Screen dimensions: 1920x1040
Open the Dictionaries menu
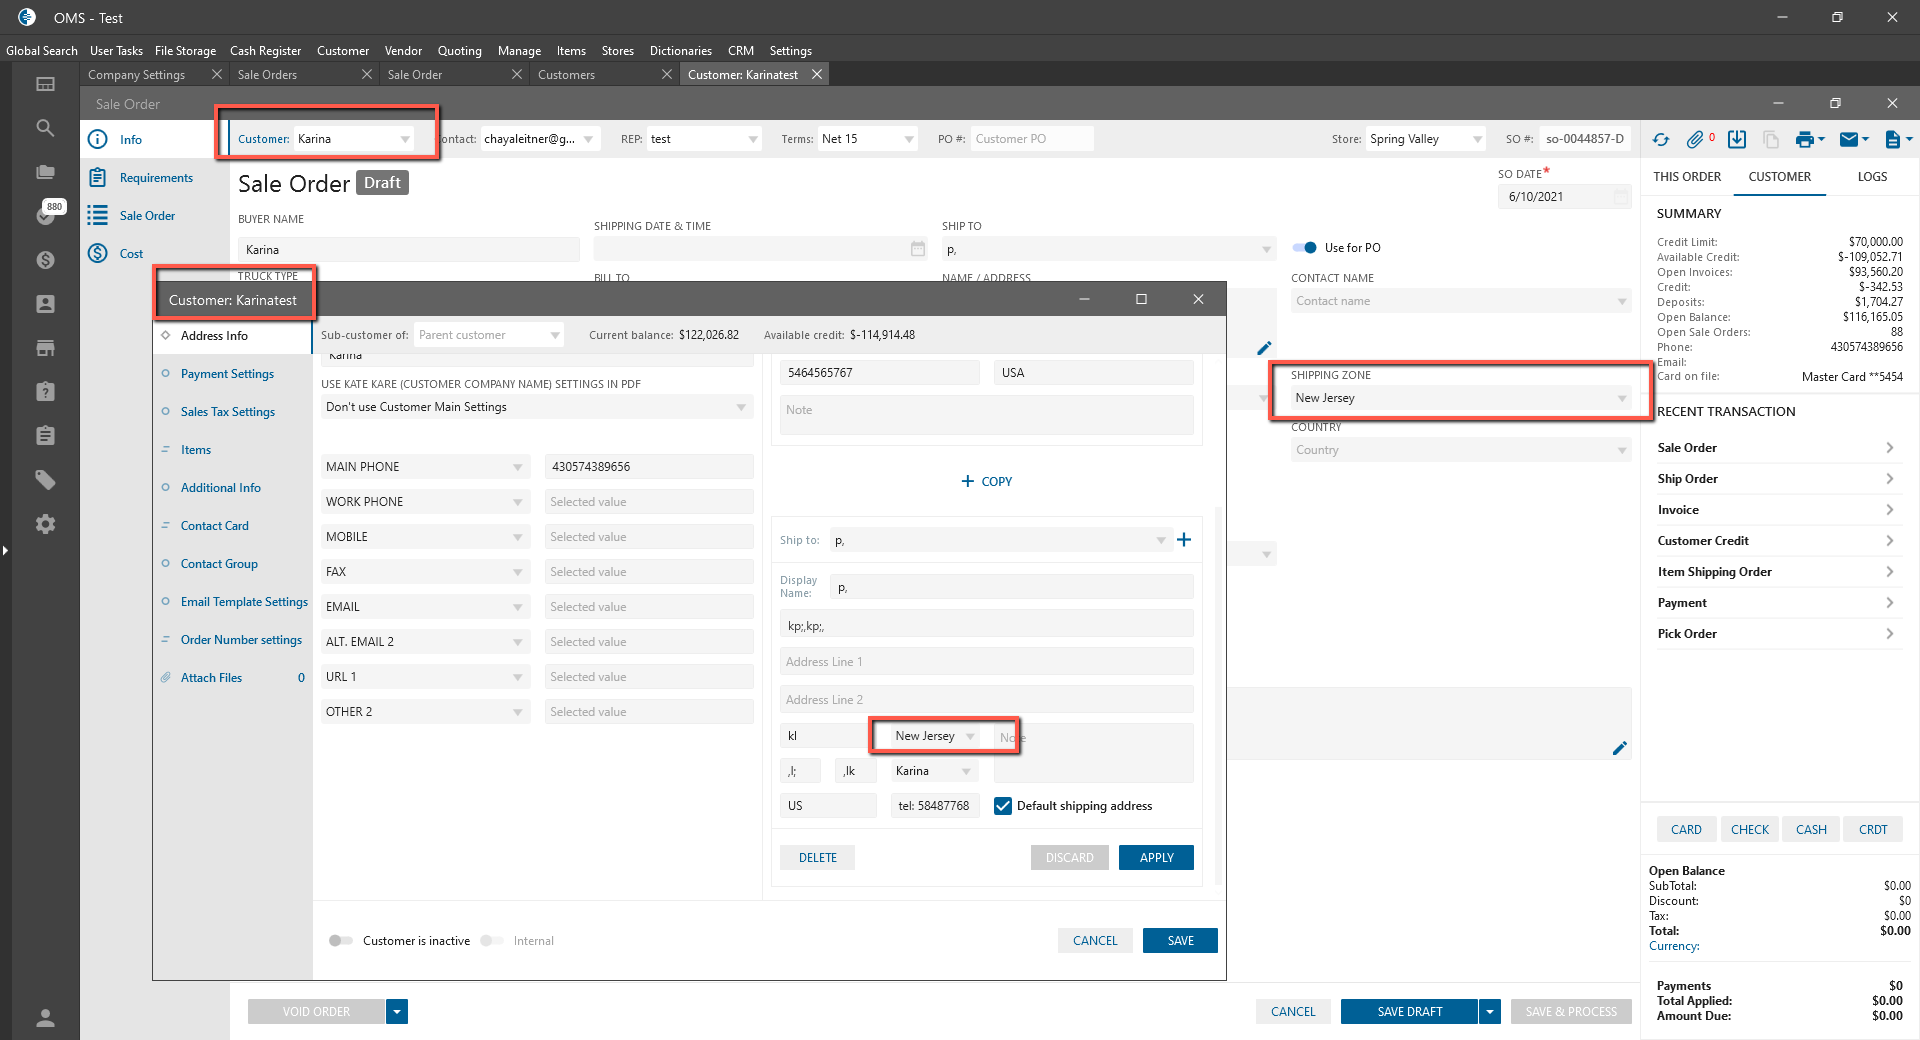click(680, 51)
